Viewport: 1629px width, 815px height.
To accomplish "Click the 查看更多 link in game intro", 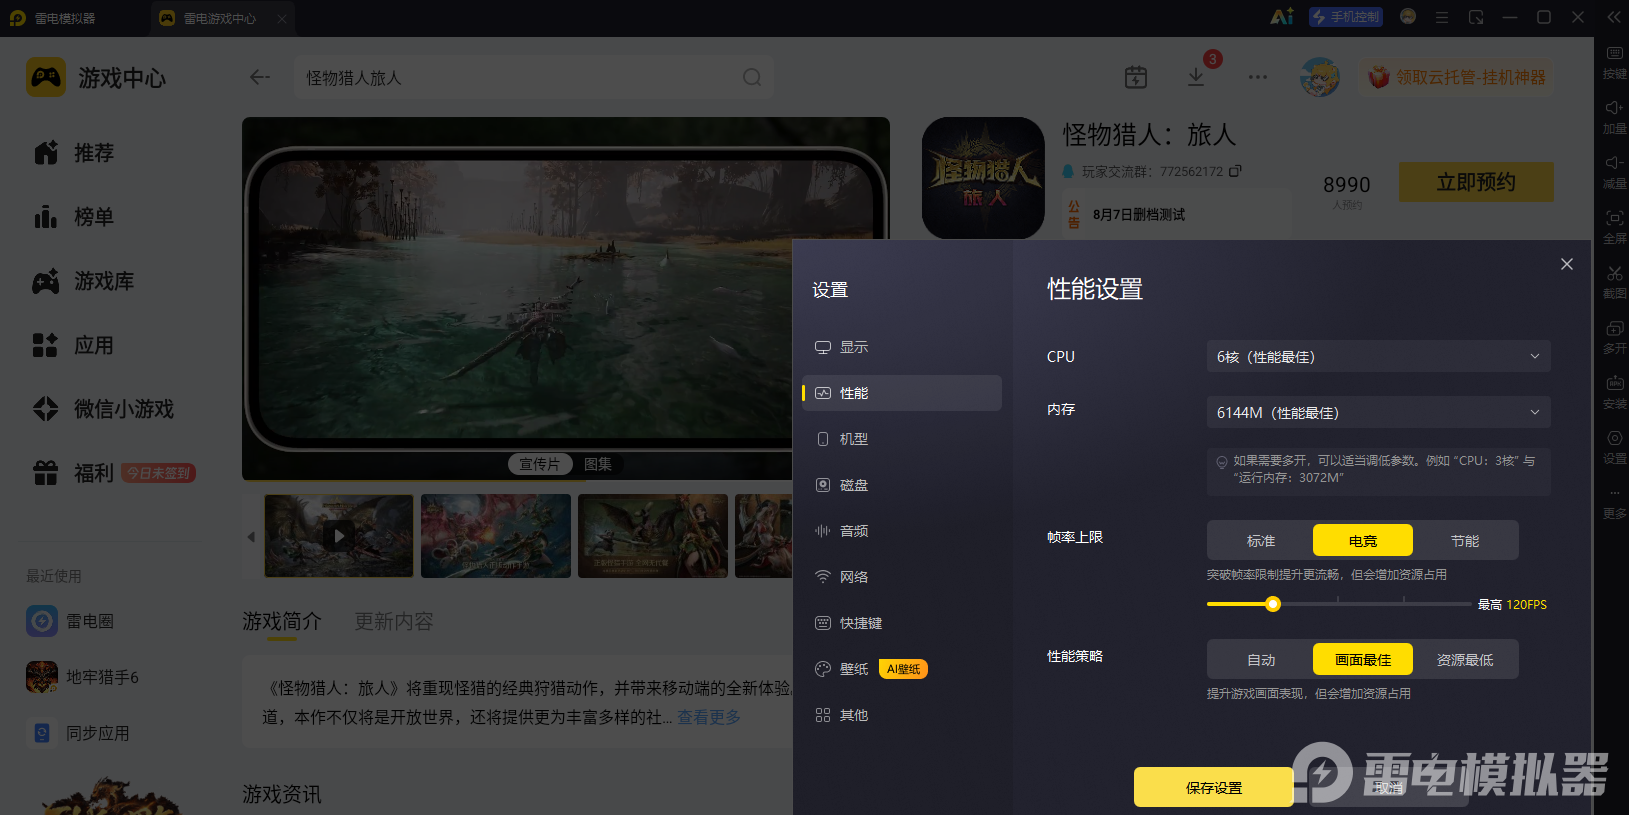I will click(709, 717).
